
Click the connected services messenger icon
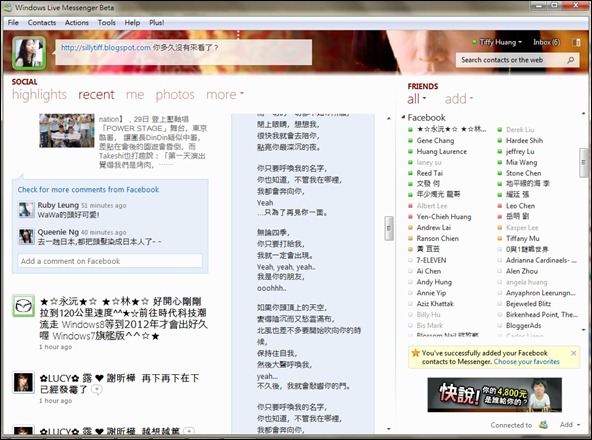(543, 425)
